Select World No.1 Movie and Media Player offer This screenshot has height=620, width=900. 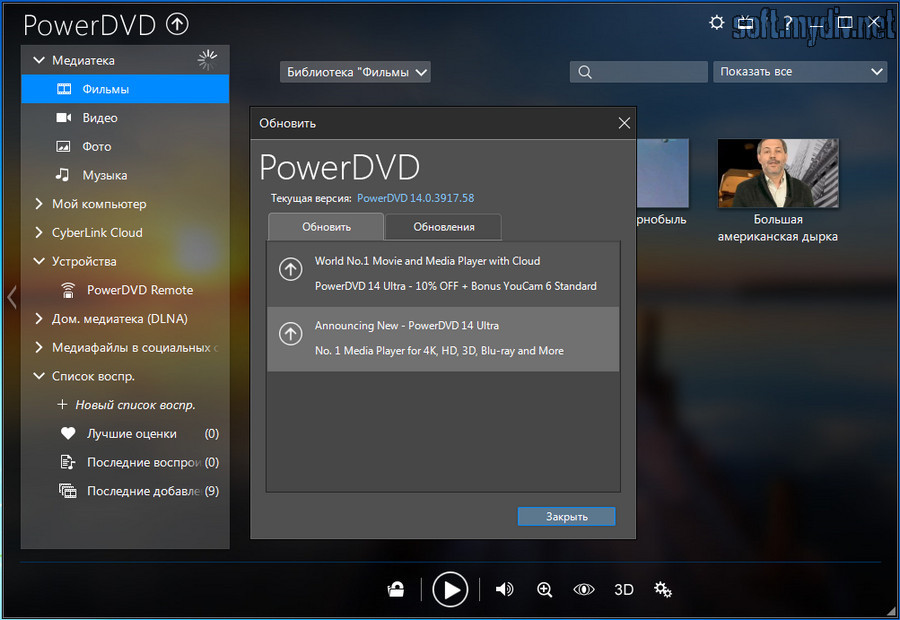443,274
